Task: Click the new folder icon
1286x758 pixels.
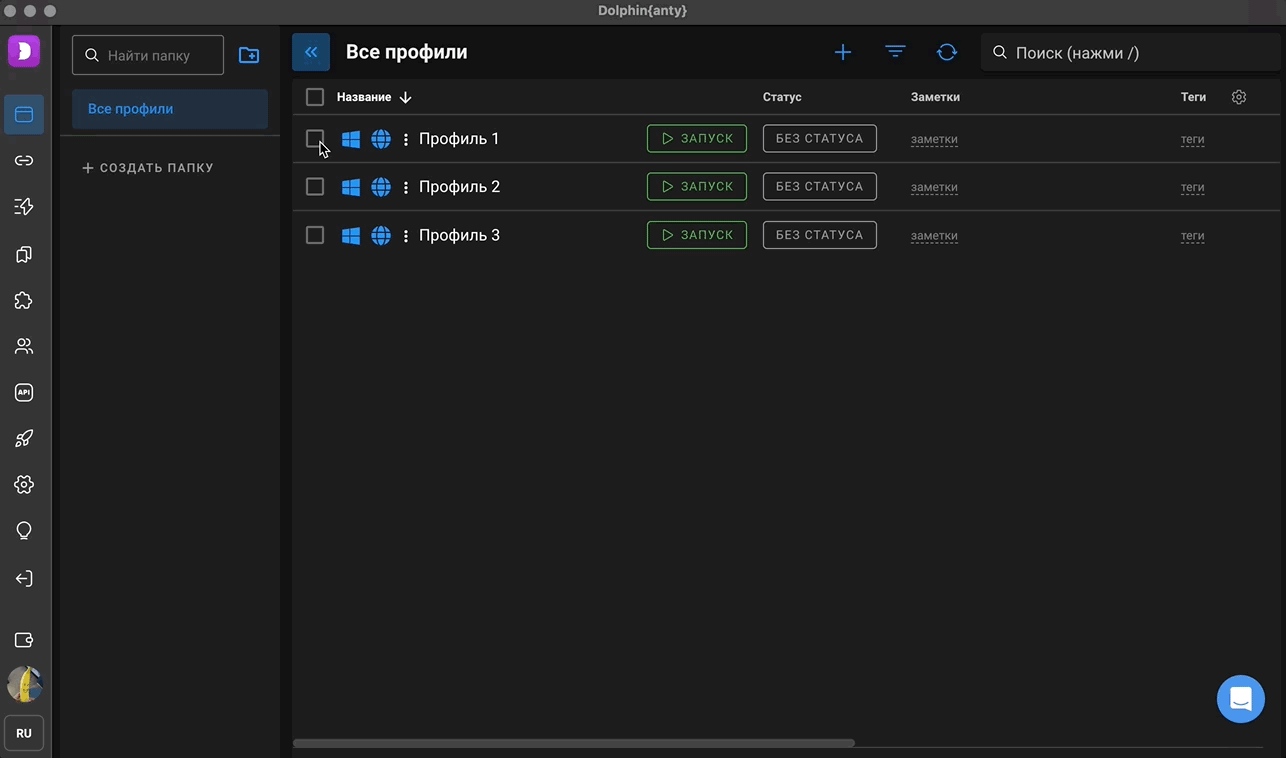Action: tap(249, 56)
